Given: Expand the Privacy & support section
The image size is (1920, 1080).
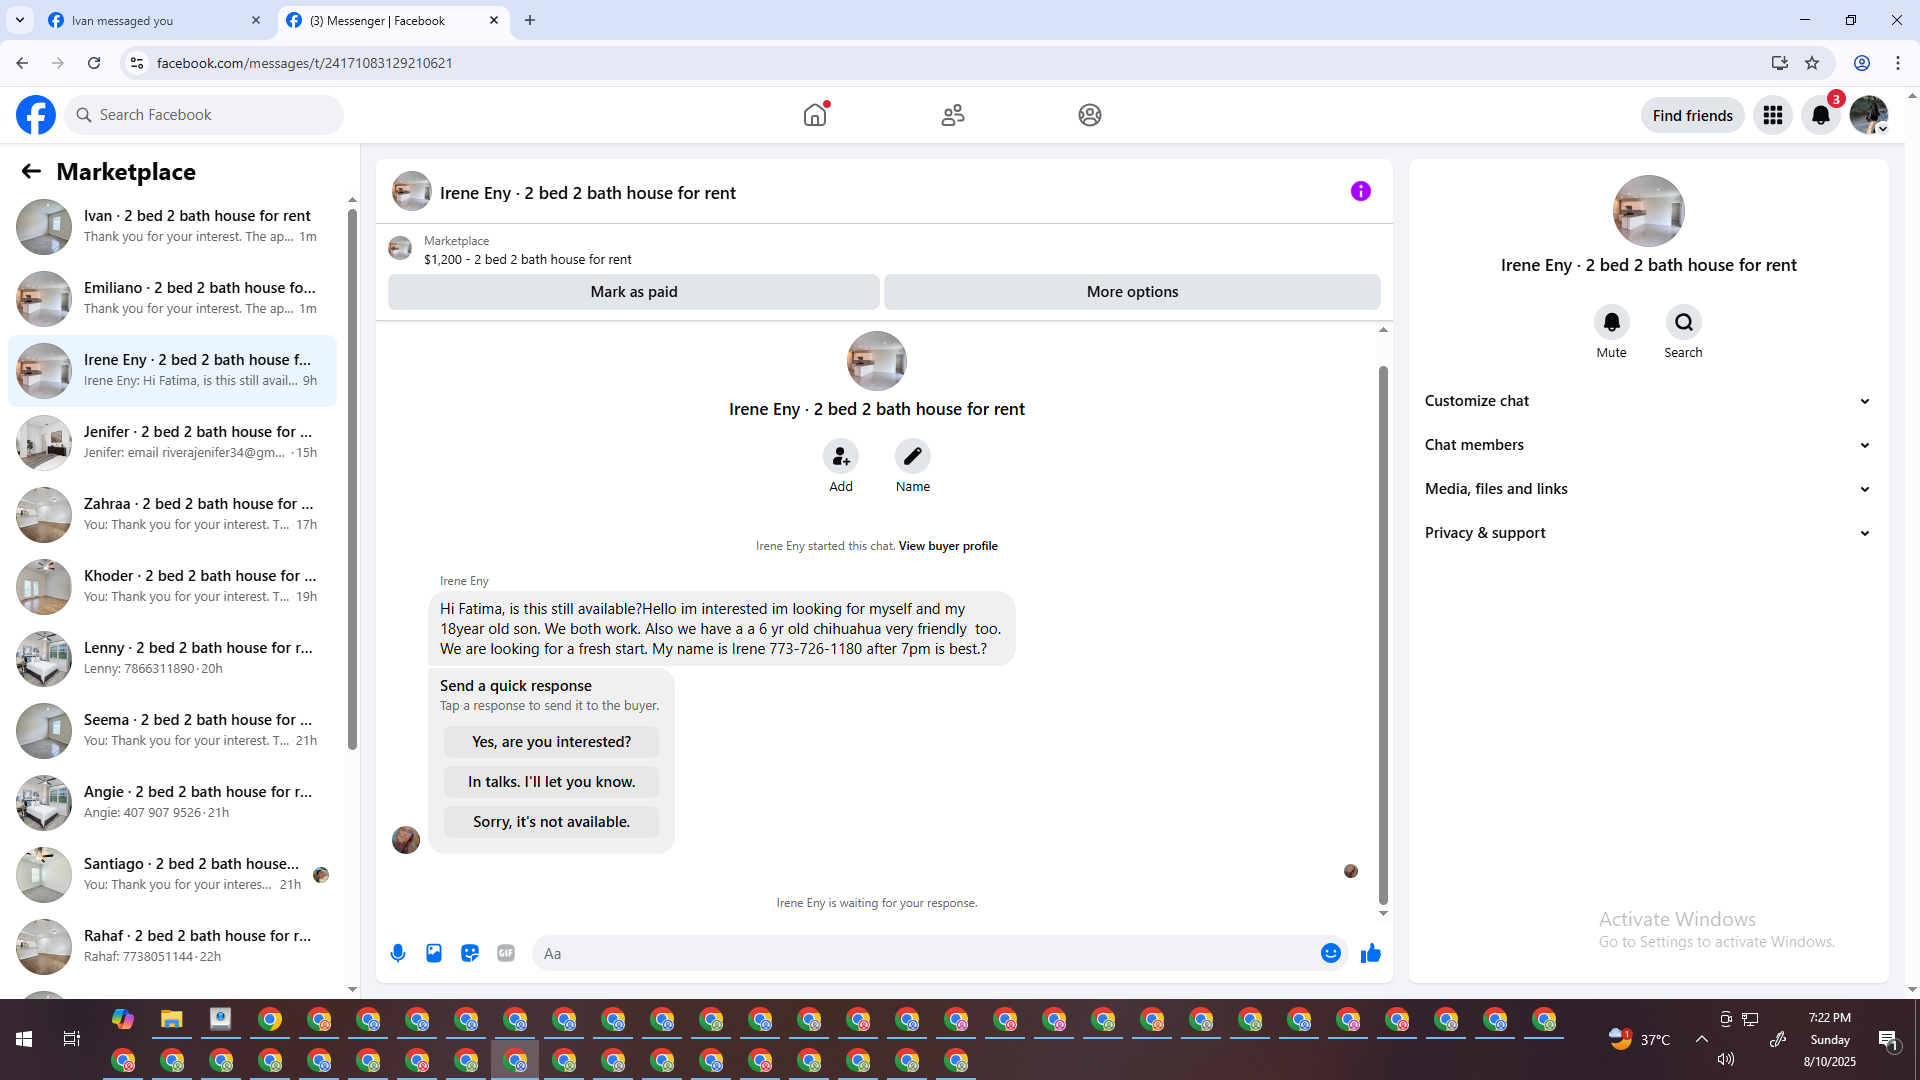Looking at the screenshot, I should [1647, 533].
